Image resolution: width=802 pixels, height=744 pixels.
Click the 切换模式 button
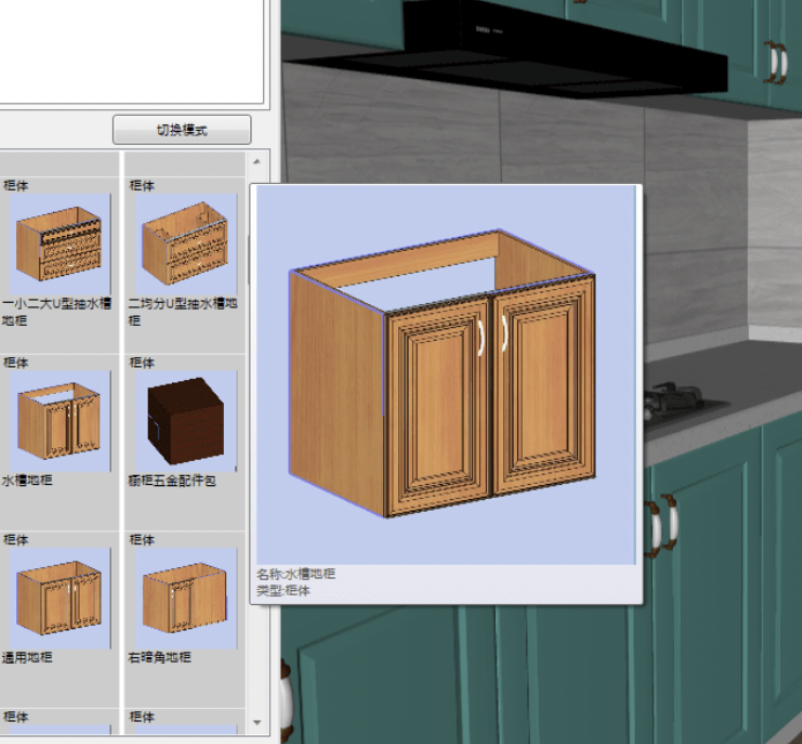point(182,130)
